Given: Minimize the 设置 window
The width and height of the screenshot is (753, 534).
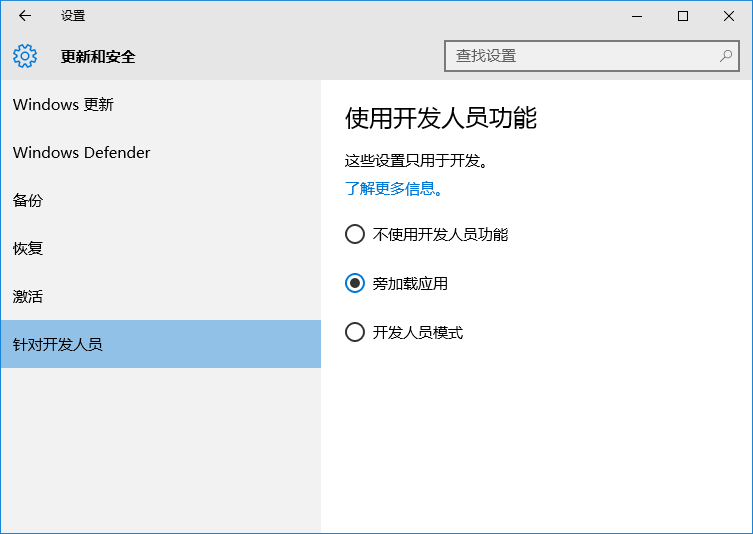Looking at the screenshot, I should tap(637, 16).
